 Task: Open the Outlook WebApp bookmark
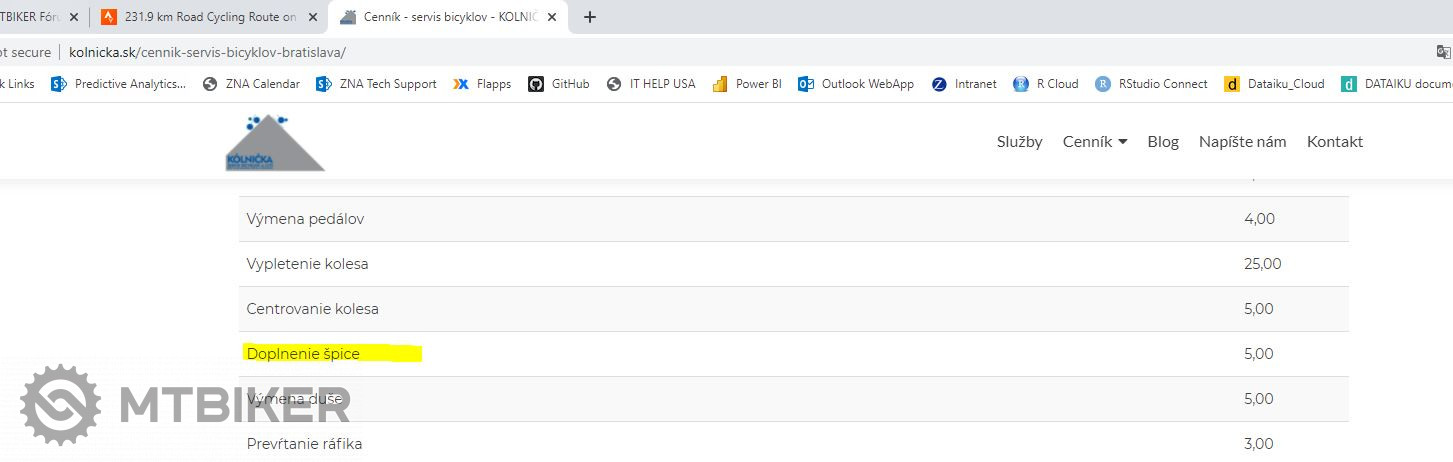pos(856,84)
